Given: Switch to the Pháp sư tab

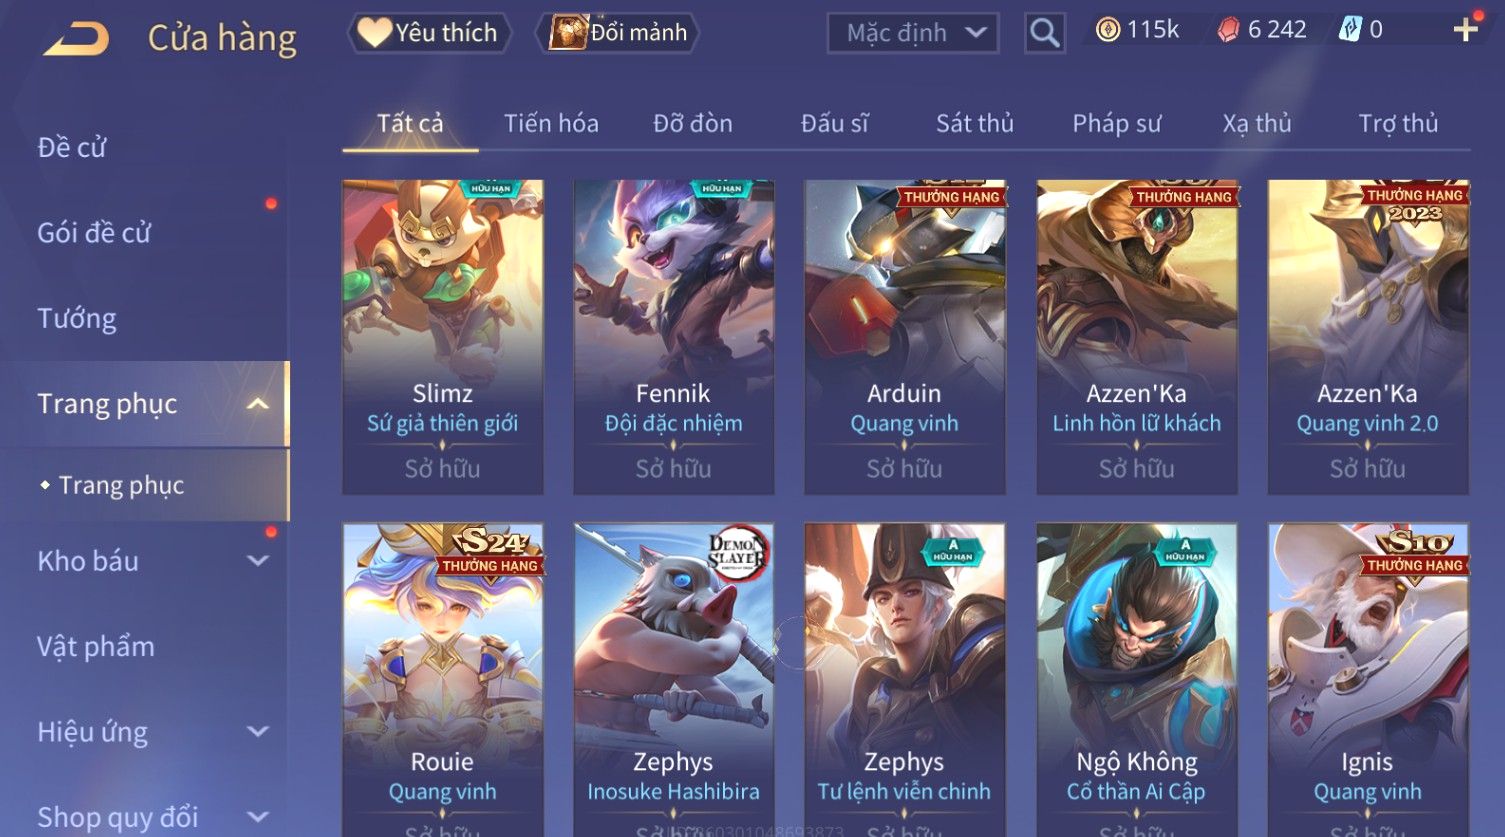Looking at the screenshot, I should (1117, 123).
